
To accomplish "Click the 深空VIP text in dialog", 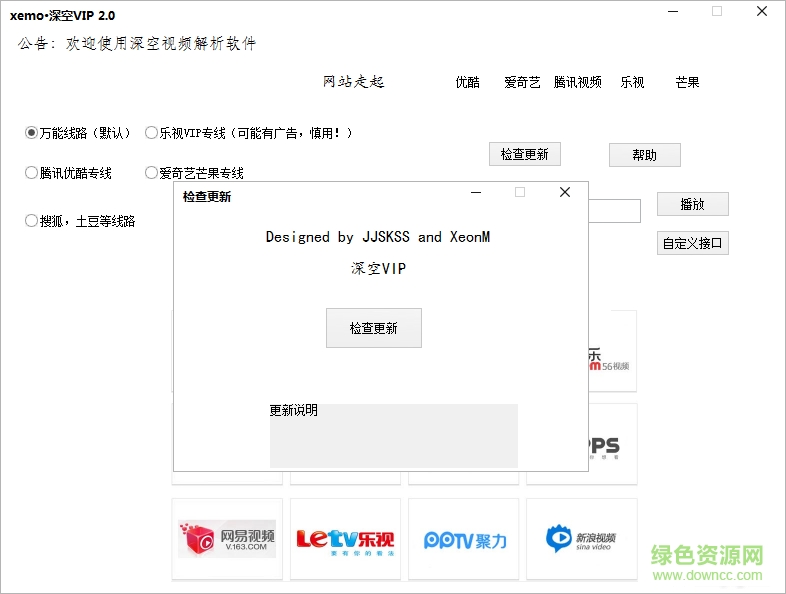I will pos(378,269).
